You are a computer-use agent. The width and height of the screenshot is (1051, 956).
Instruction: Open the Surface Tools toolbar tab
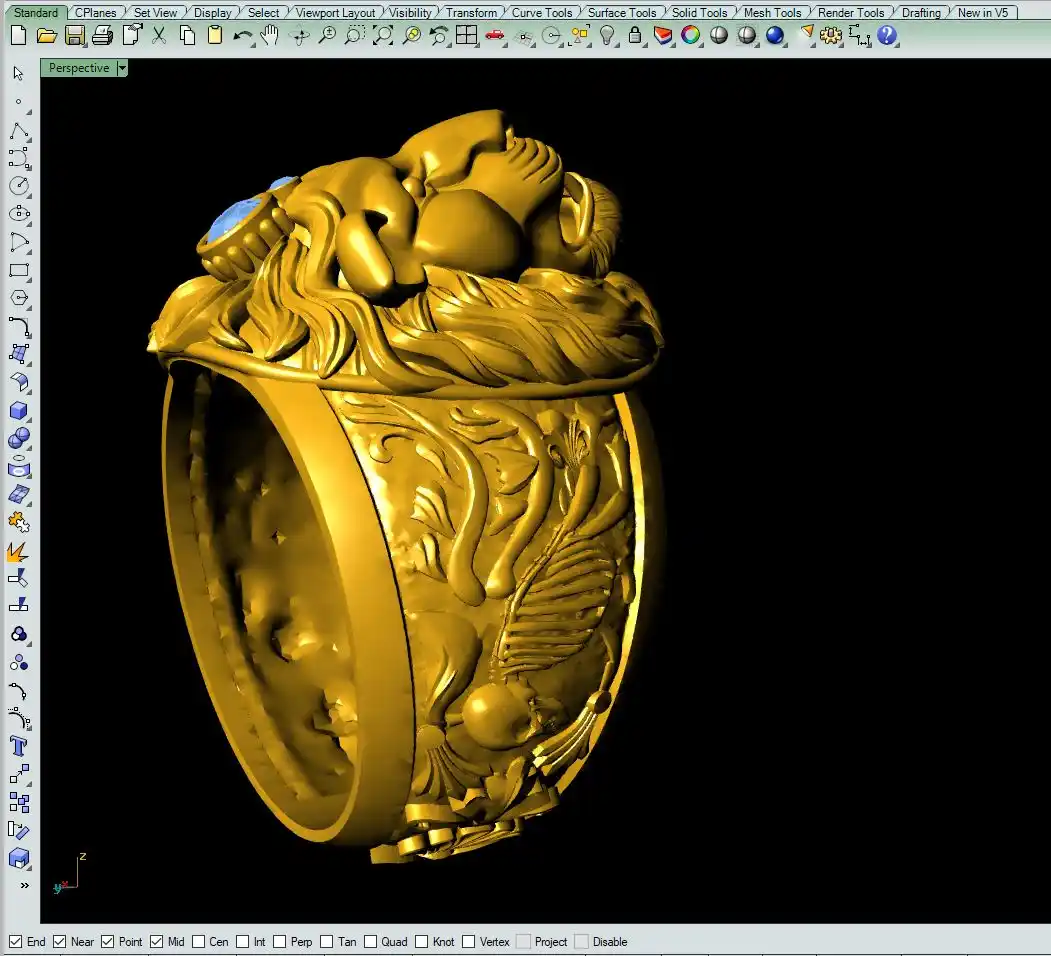point(621,13)
